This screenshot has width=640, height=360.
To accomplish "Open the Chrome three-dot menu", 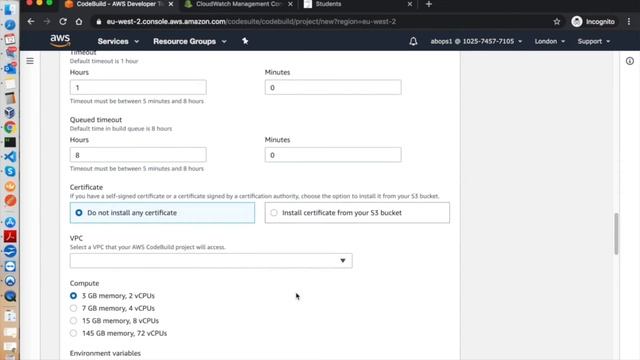I will point(629,22).
